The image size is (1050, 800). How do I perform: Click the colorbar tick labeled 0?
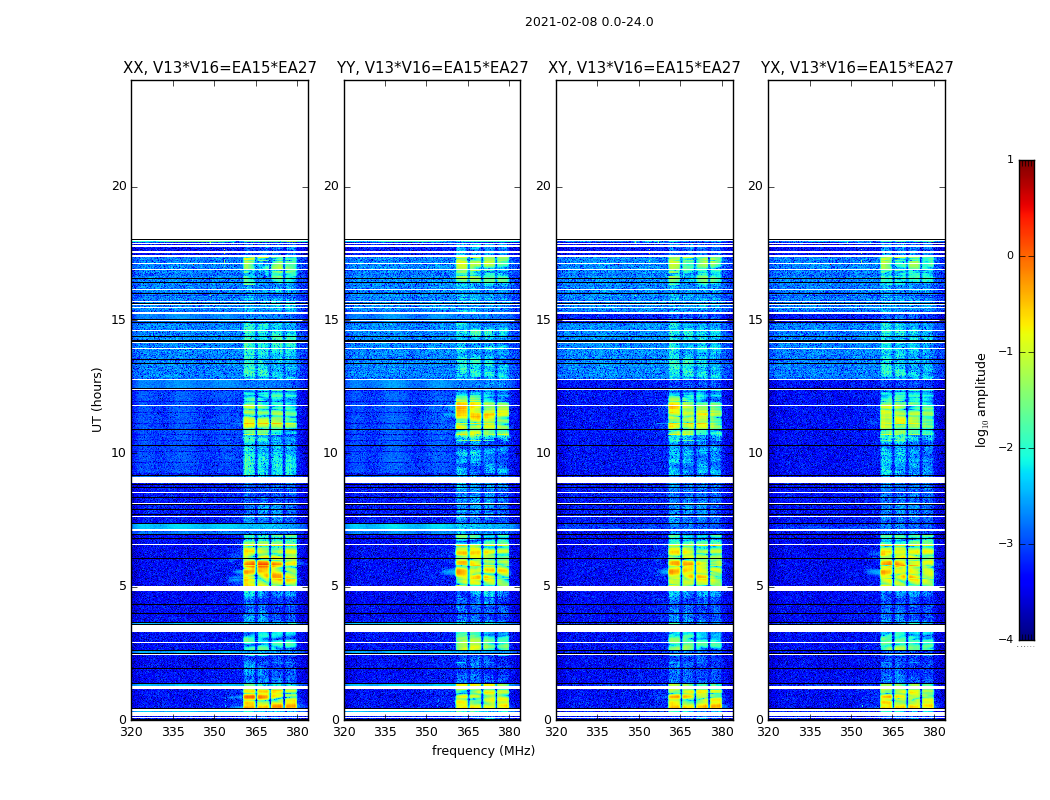point(1010,256)
